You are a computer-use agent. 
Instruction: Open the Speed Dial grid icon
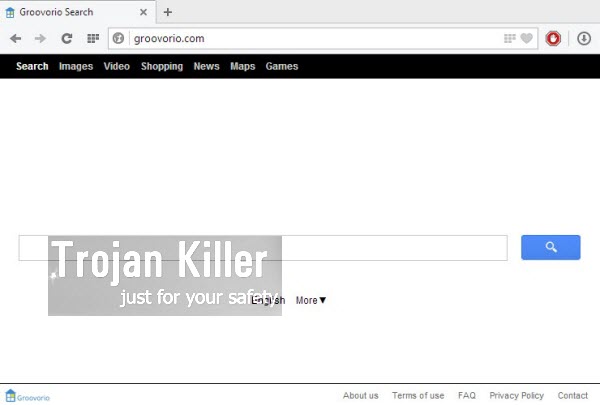click(x=93, y=39)
